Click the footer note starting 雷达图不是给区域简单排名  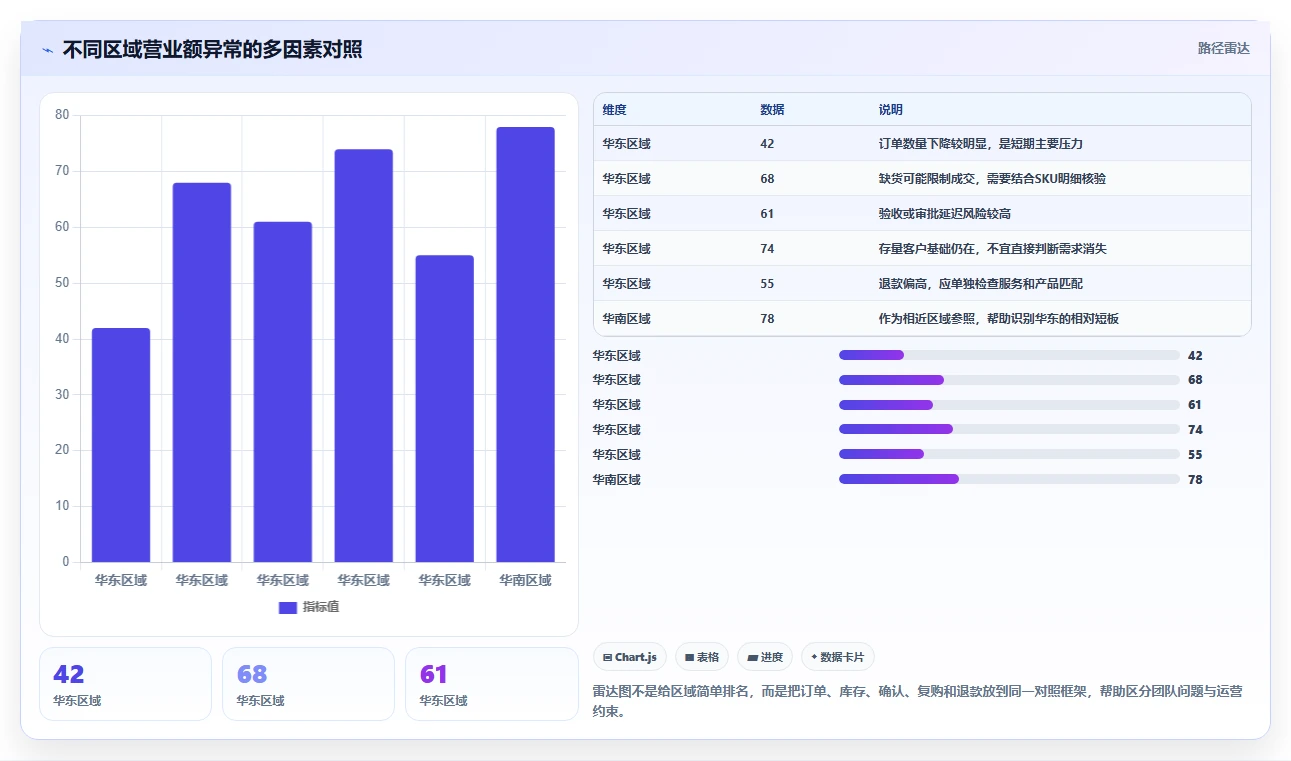point(917,702)
